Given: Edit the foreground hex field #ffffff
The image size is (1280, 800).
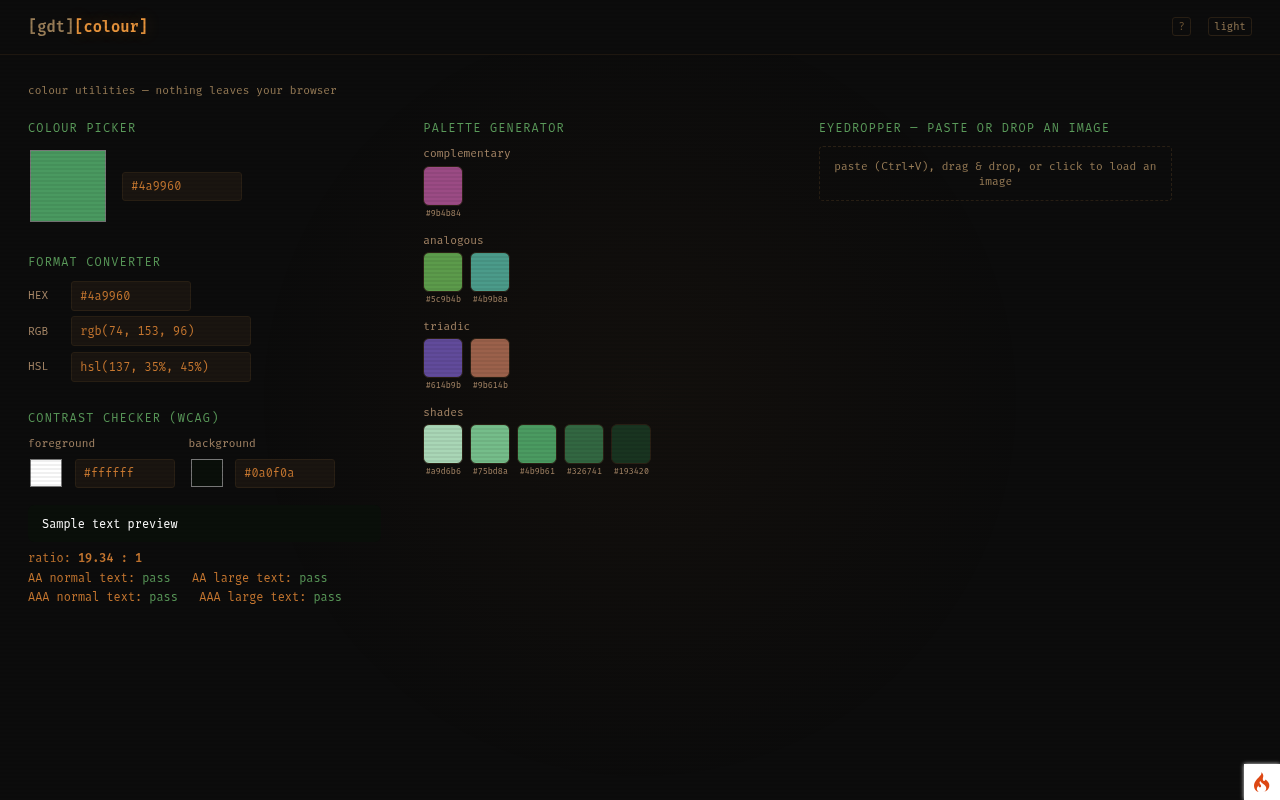Looking at the screenshot, I should [125, 473].
